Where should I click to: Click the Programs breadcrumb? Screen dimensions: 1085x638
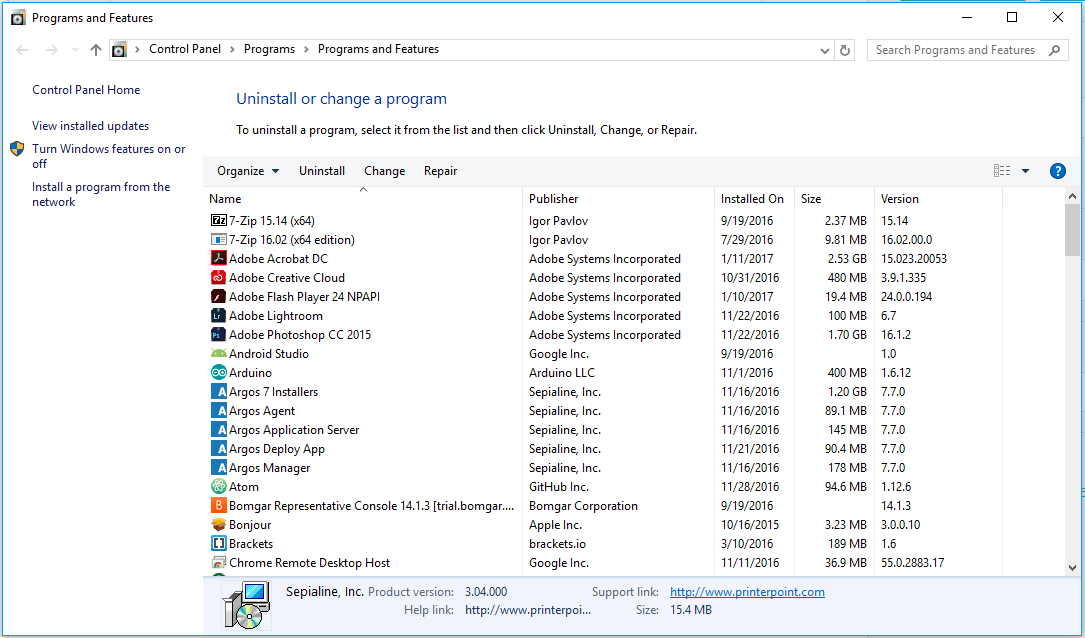tap(269, 49)
